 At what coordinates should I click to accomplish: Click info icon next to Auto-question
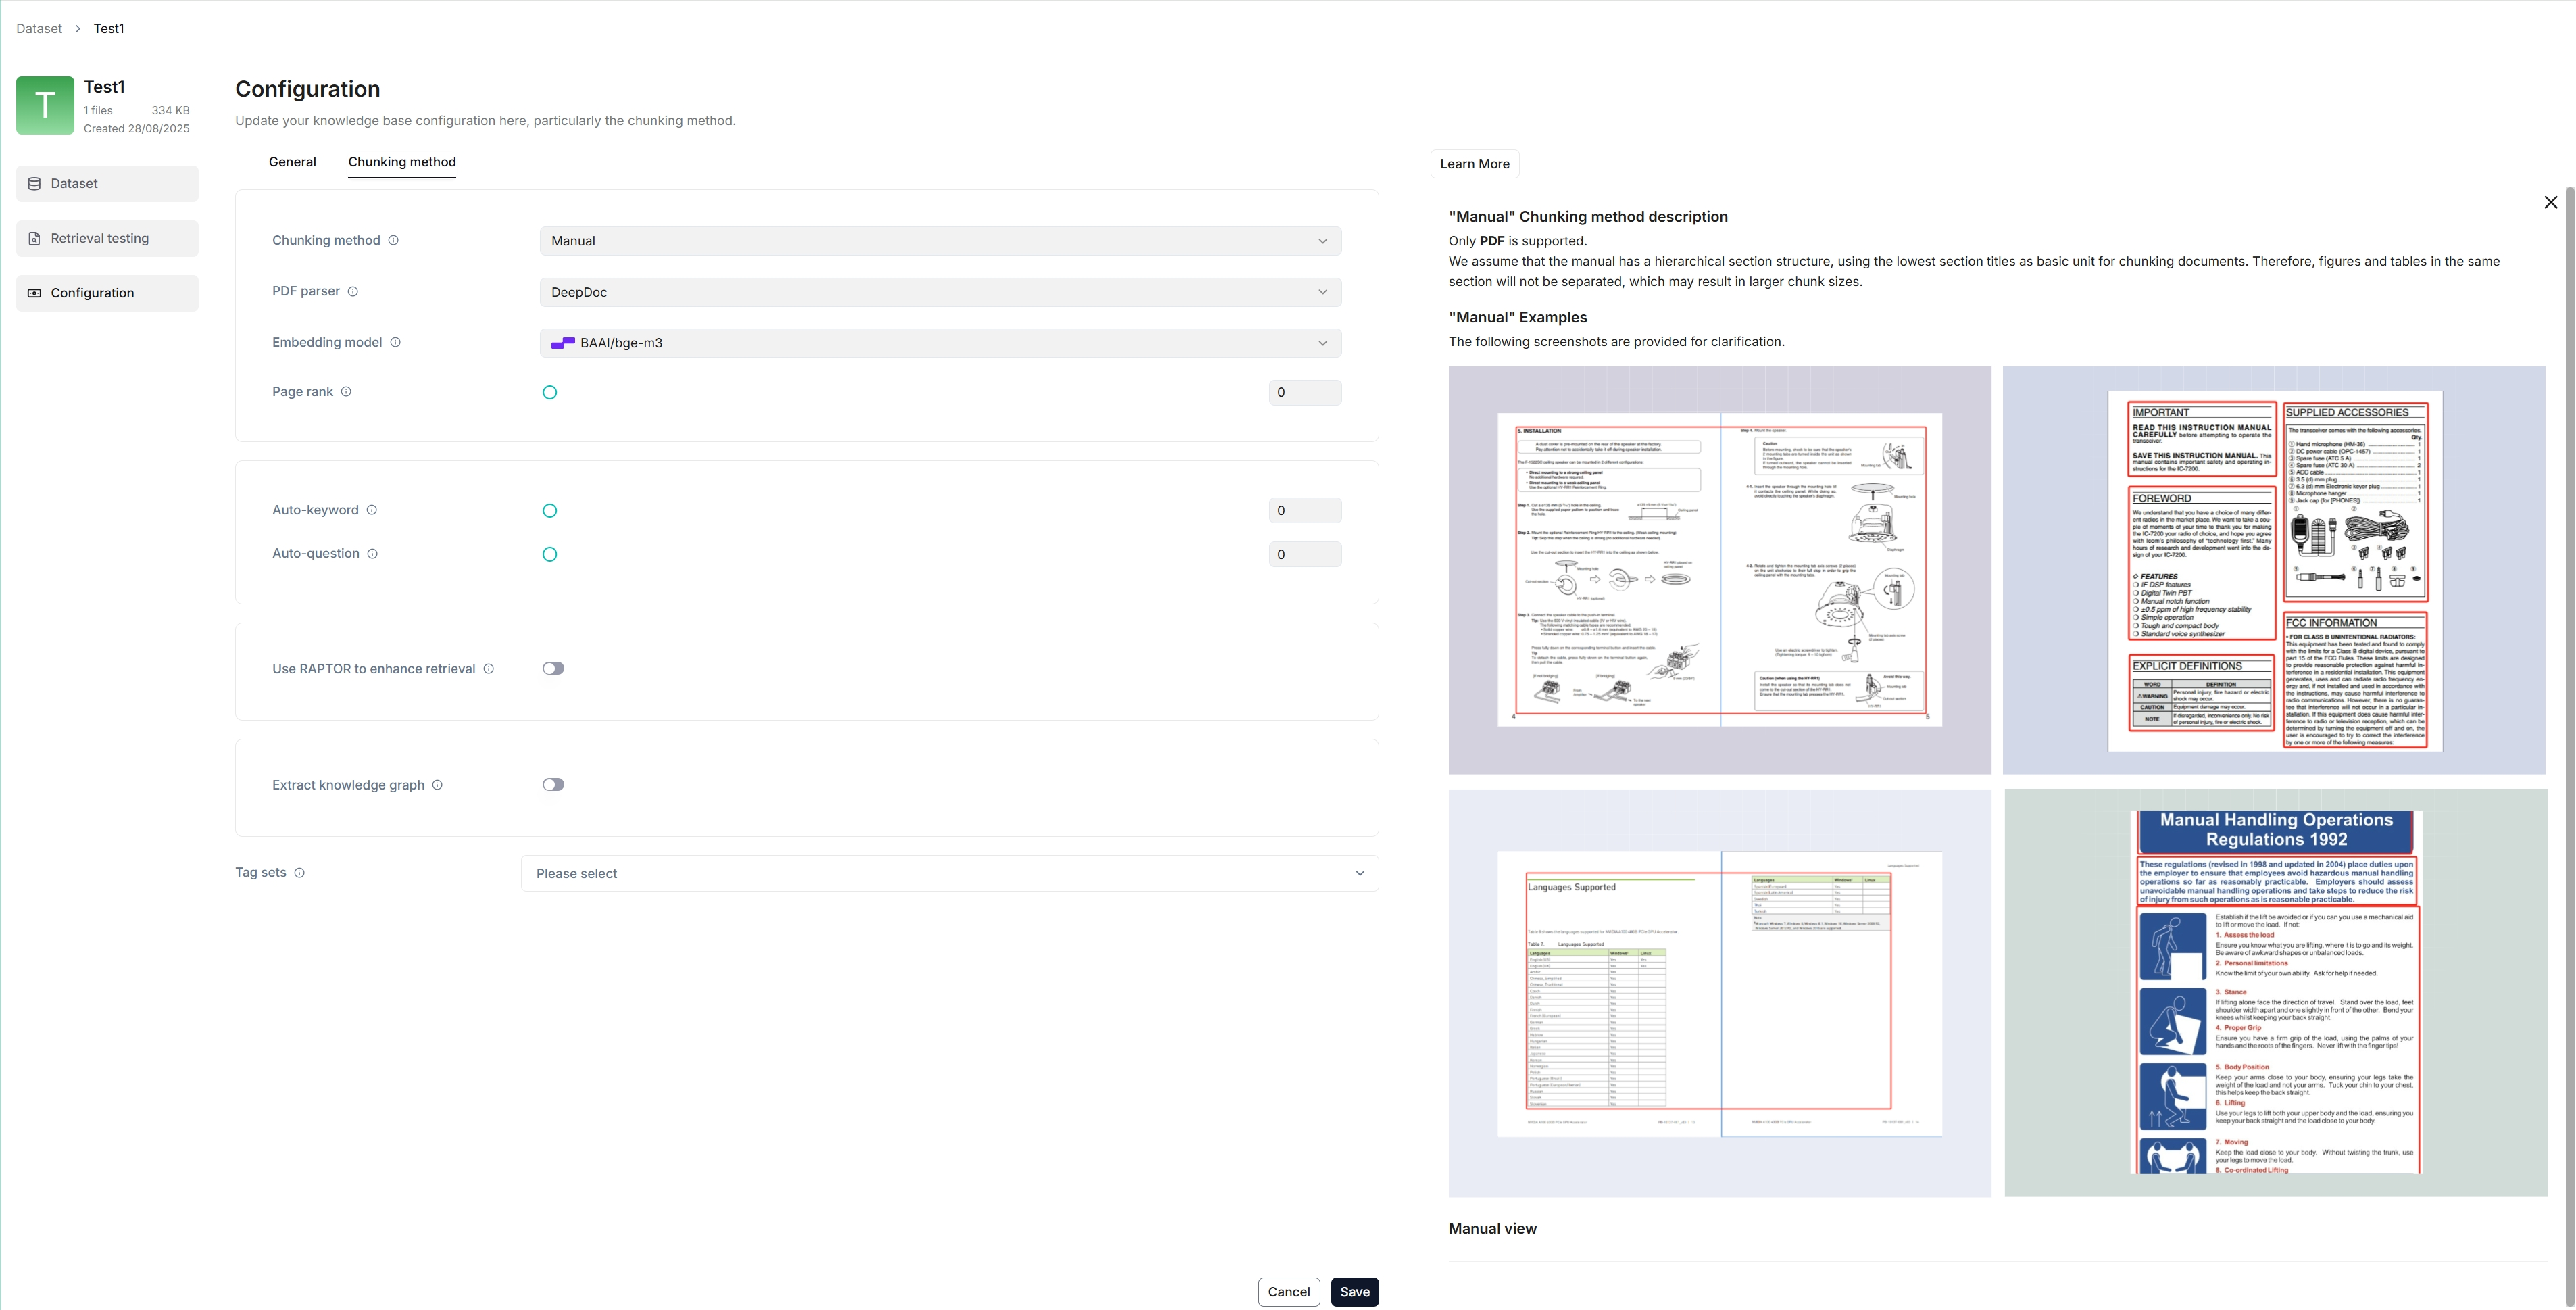372,554
